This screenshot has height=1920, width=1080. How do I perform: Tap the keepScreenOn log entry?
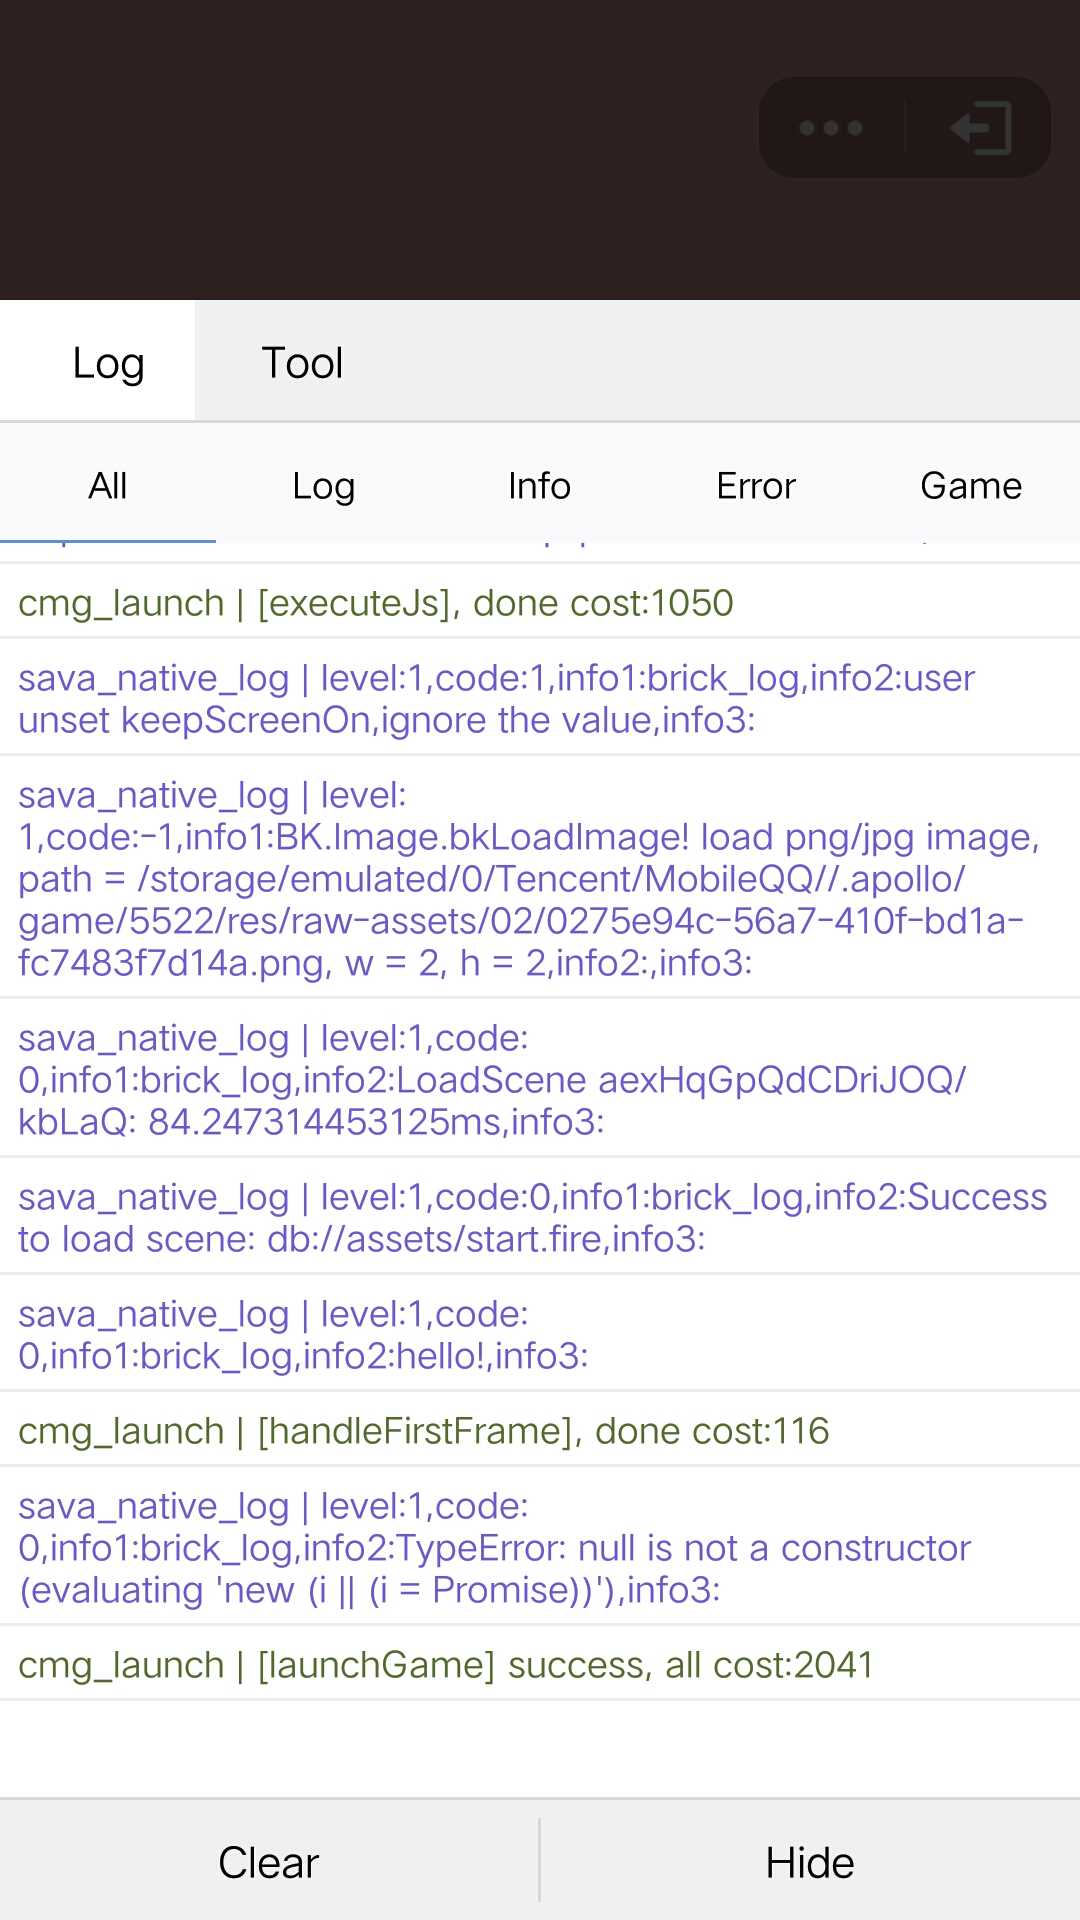tap(497, 699)
